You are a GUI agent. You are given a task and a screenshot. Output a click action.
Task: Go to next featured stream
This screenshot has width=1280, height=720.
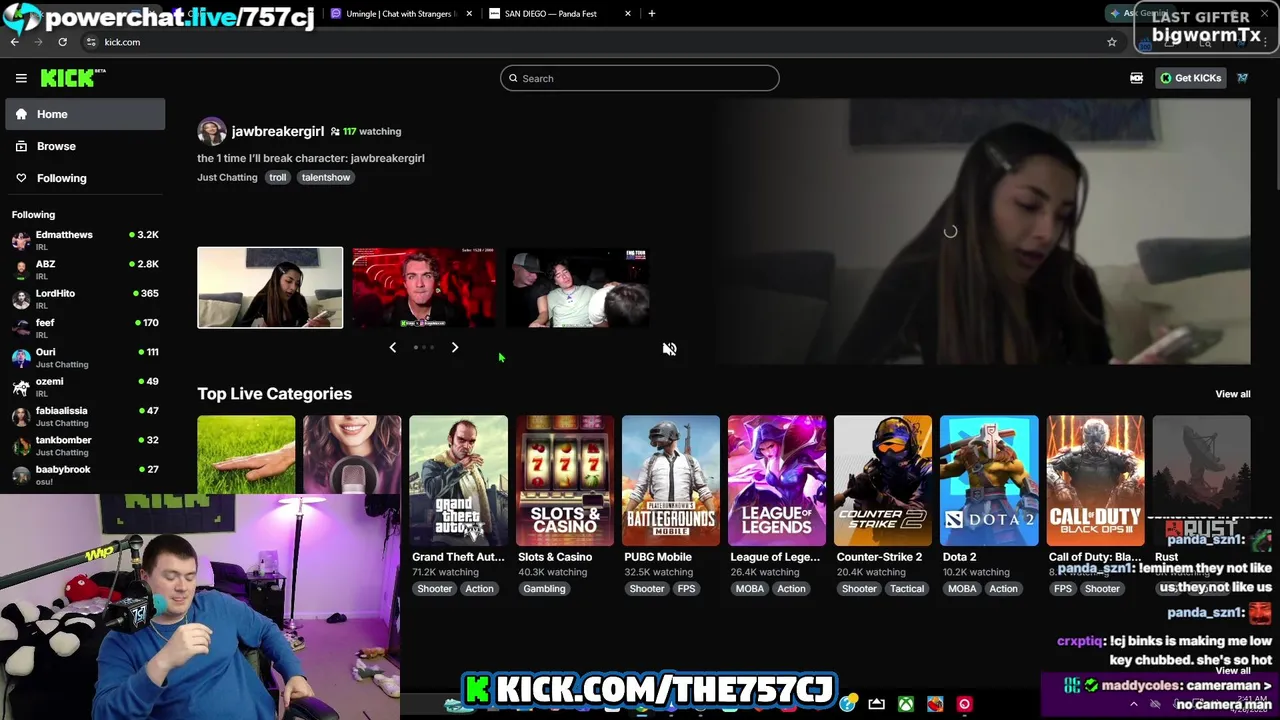coord(454,347)
